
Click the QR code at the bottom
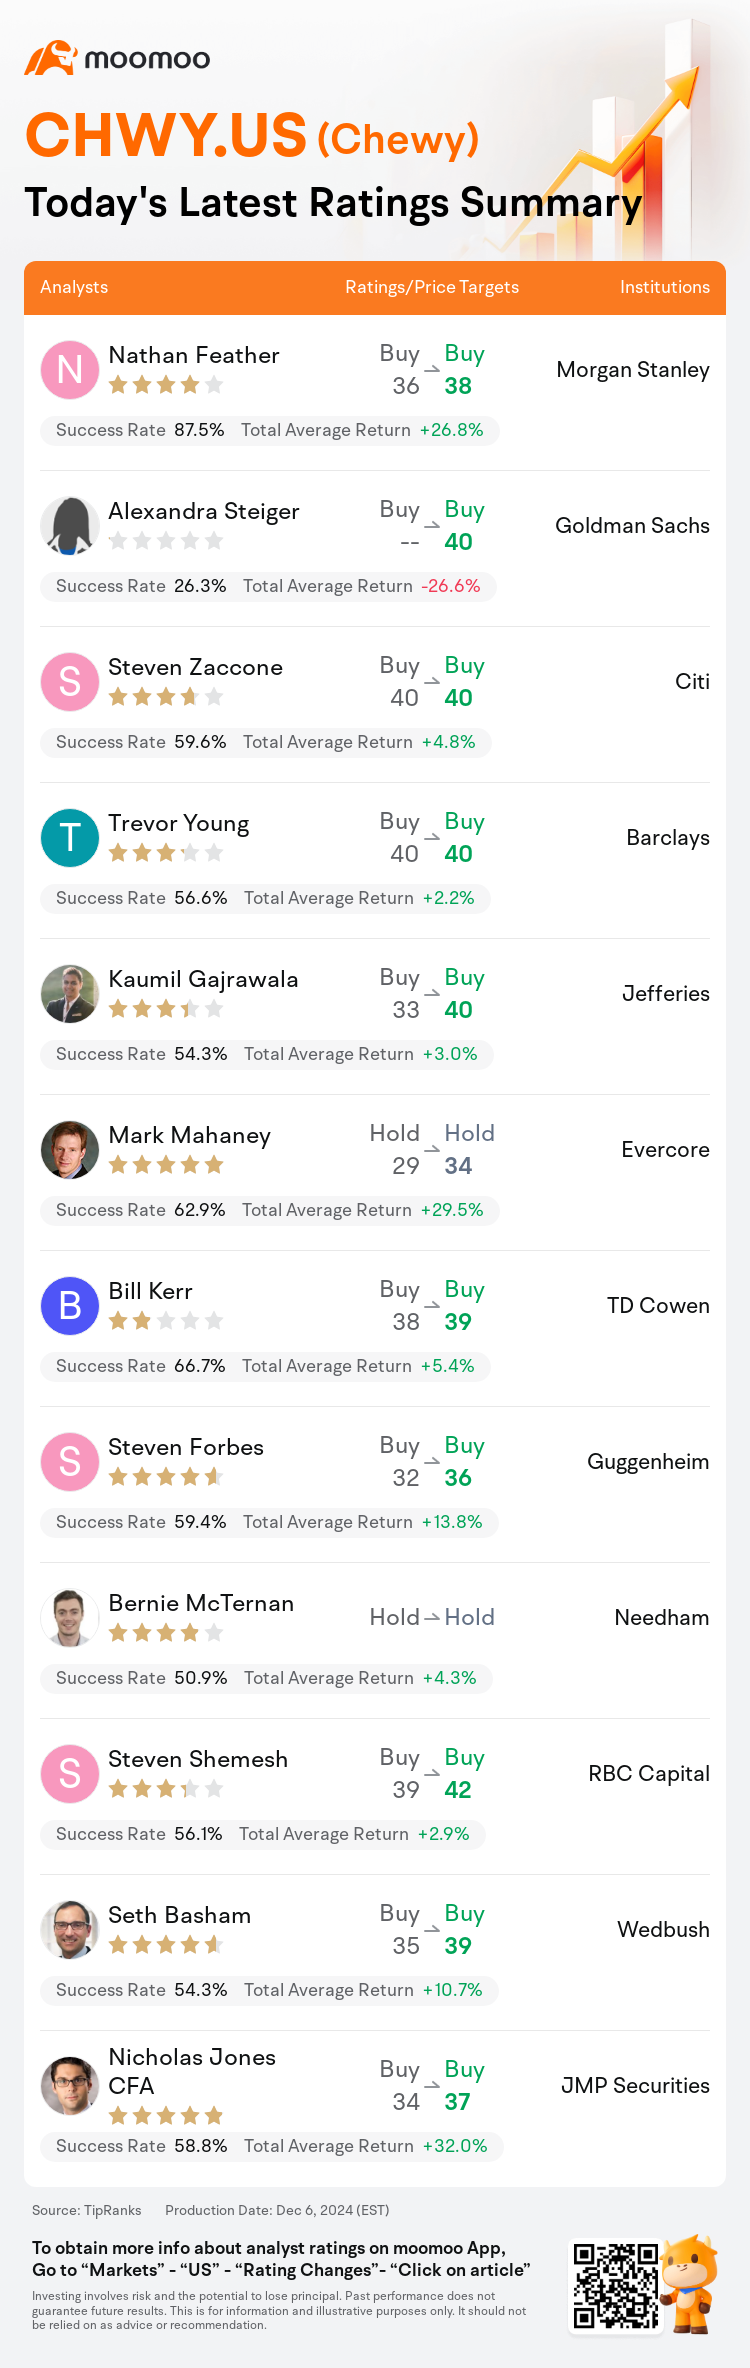pyautogui.click(x=615, y=2286)
